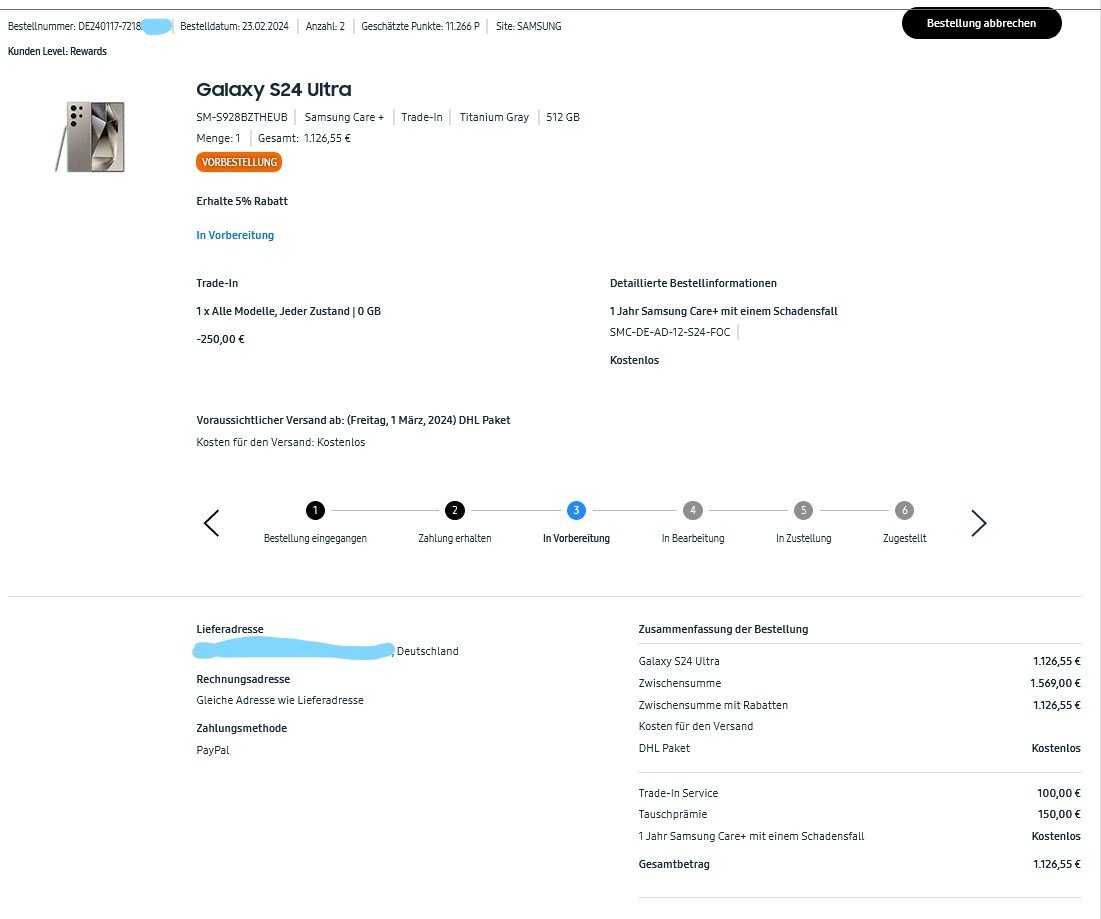The image size is (1101, 919).
Task: Click the Menge: 1 quantity text
Action: [x=218, y=138]
